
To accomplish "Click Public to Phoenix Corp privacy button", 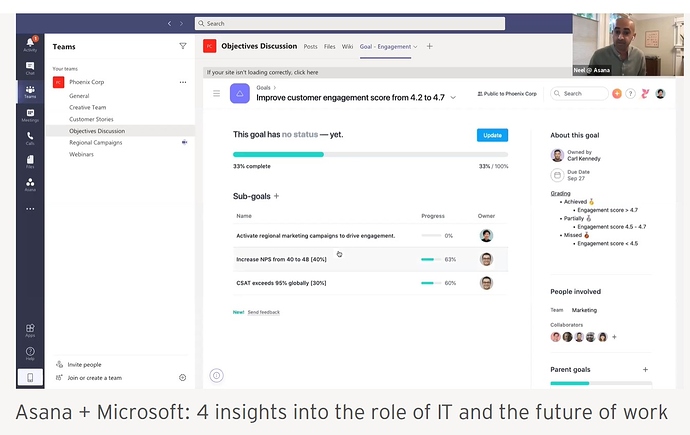I will (507, 94).
